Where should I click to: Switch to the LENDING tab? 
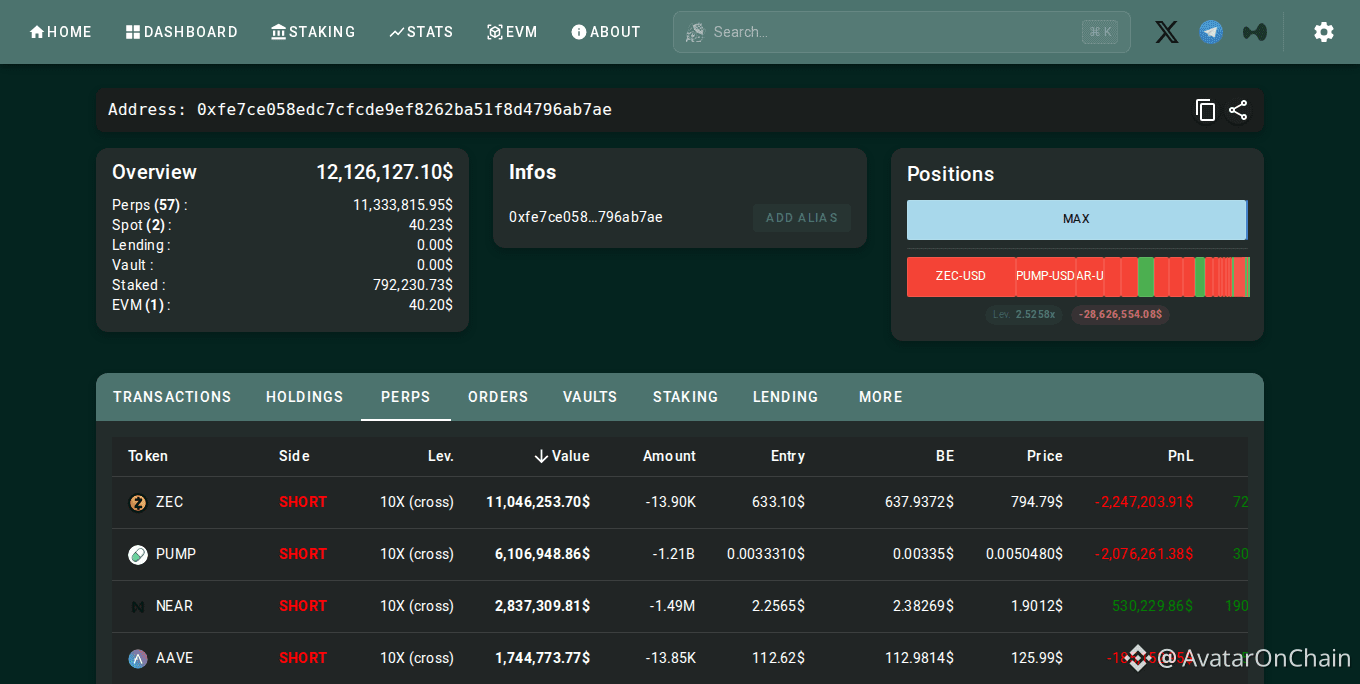786,397
